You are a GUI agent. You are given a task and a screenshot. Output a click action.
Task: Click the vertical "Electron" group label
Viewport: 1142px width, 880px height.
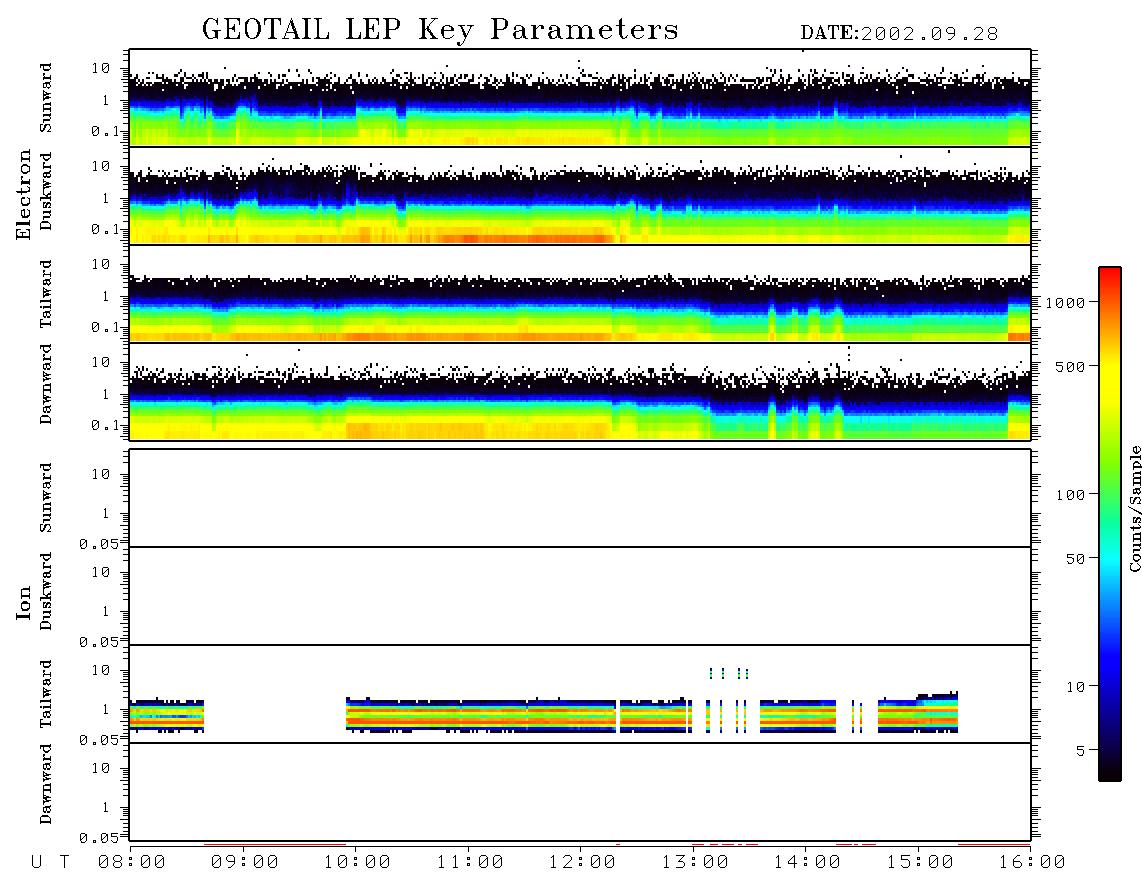click(x=23, y=194)
